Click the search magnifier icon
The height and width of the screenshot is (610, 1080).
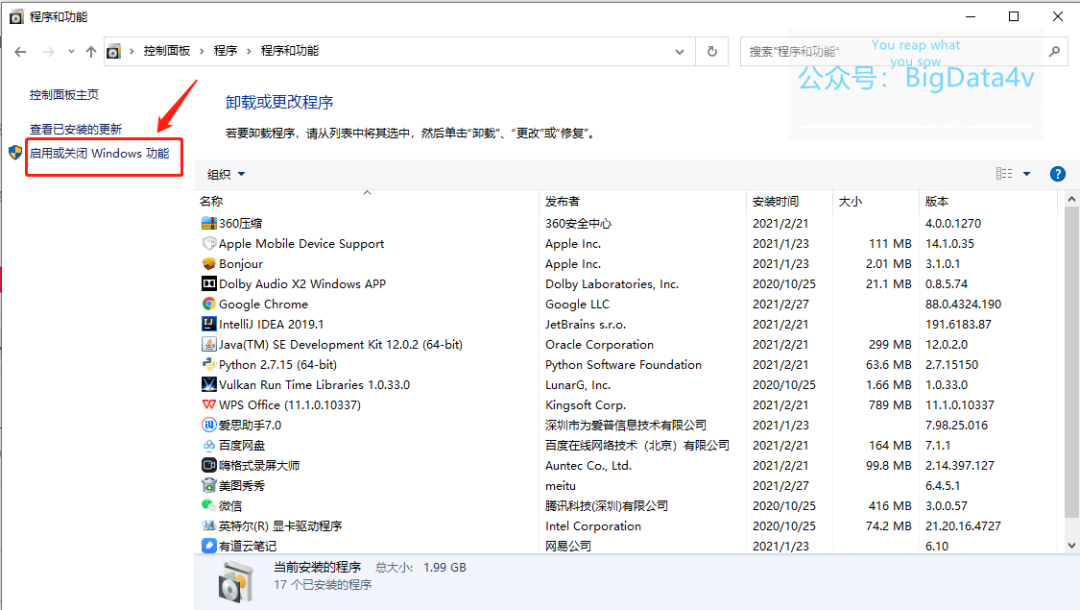(x=1054, y=52)
